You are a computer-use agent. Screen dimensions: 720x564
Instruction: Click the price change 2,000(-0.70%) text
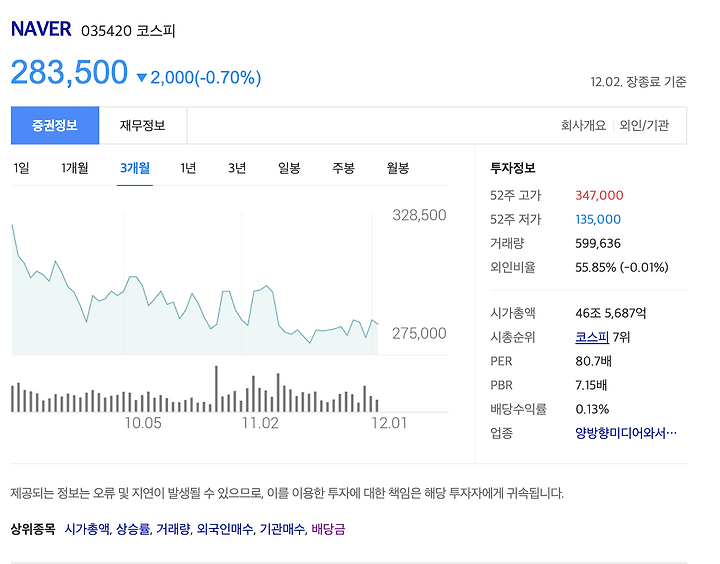(206, 77)
